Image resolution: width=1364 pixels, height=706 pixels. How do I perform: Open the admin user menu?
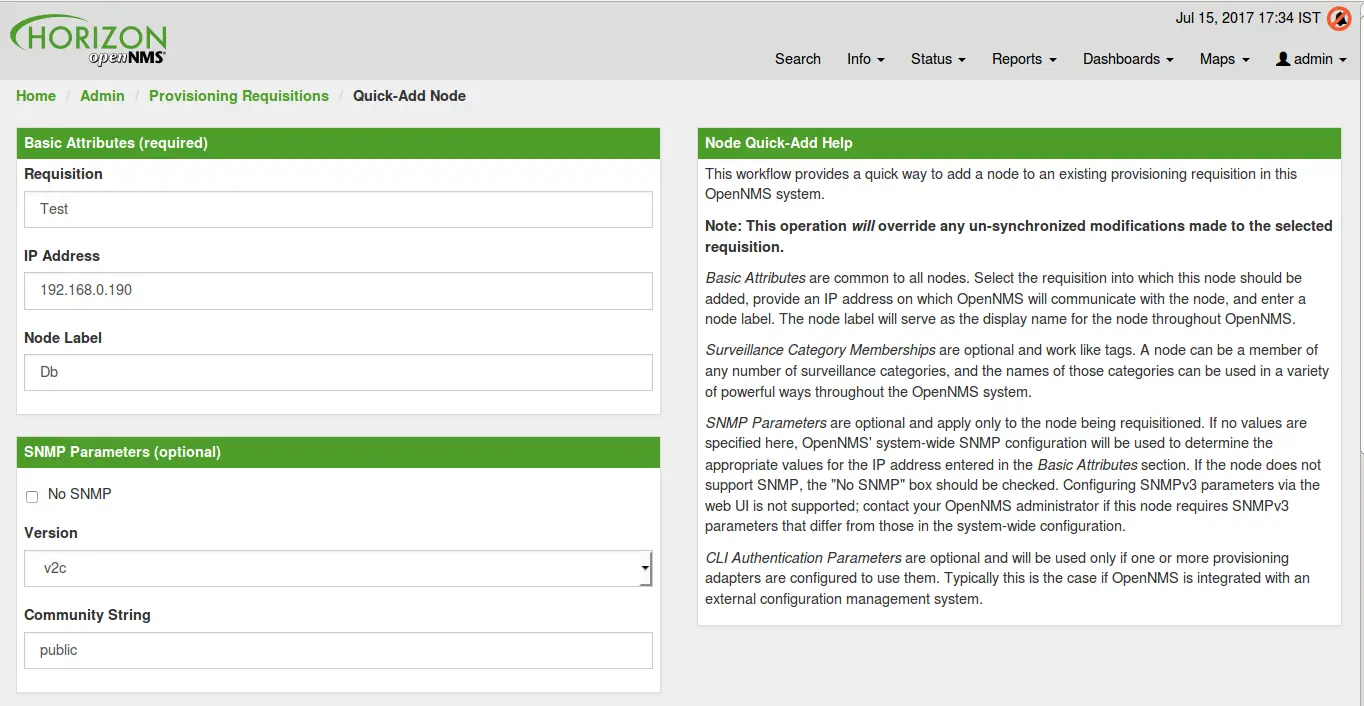(x=1312, y=59)
